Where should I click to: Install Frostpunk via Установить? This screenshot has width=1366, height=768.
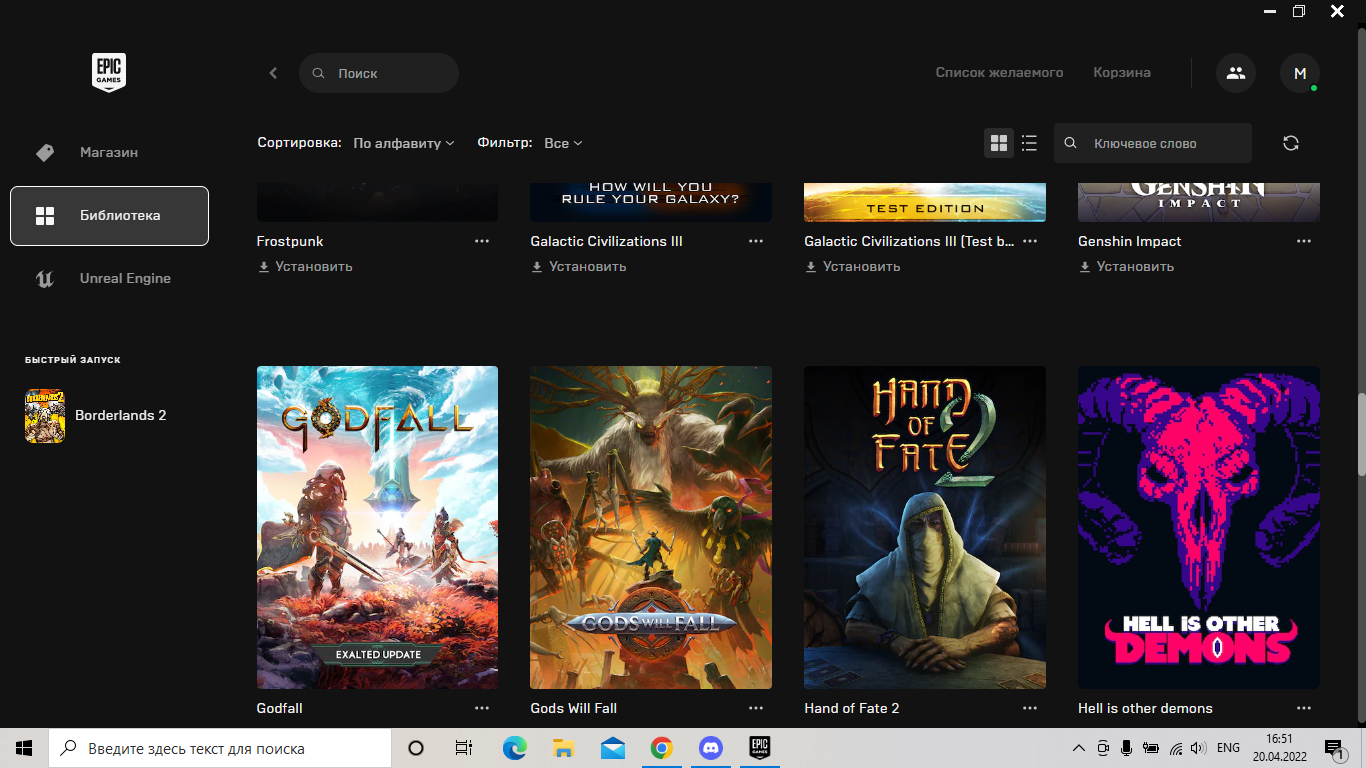tap(305, 267)
